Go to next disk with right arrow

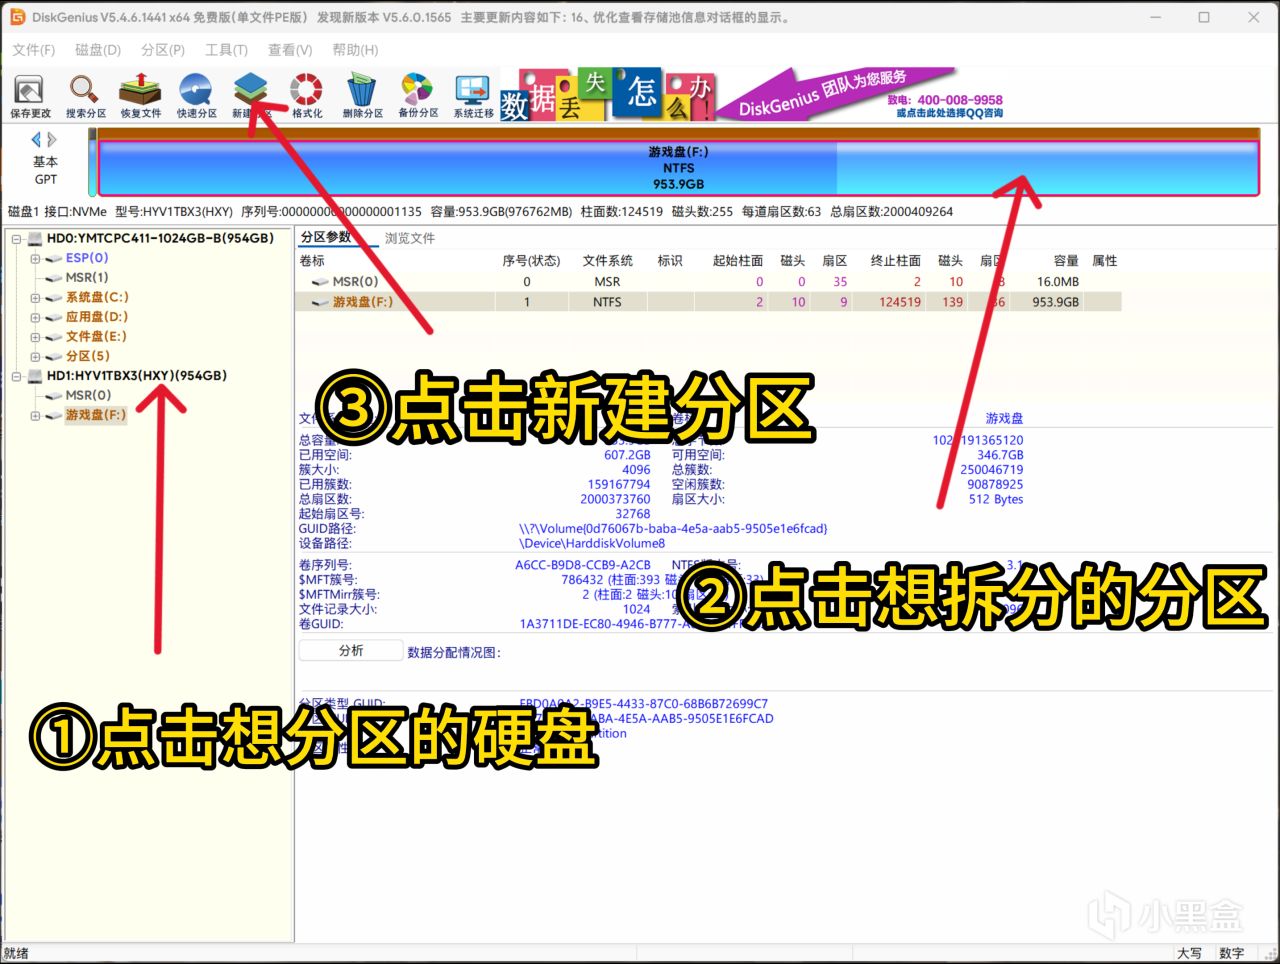point(52,140)
